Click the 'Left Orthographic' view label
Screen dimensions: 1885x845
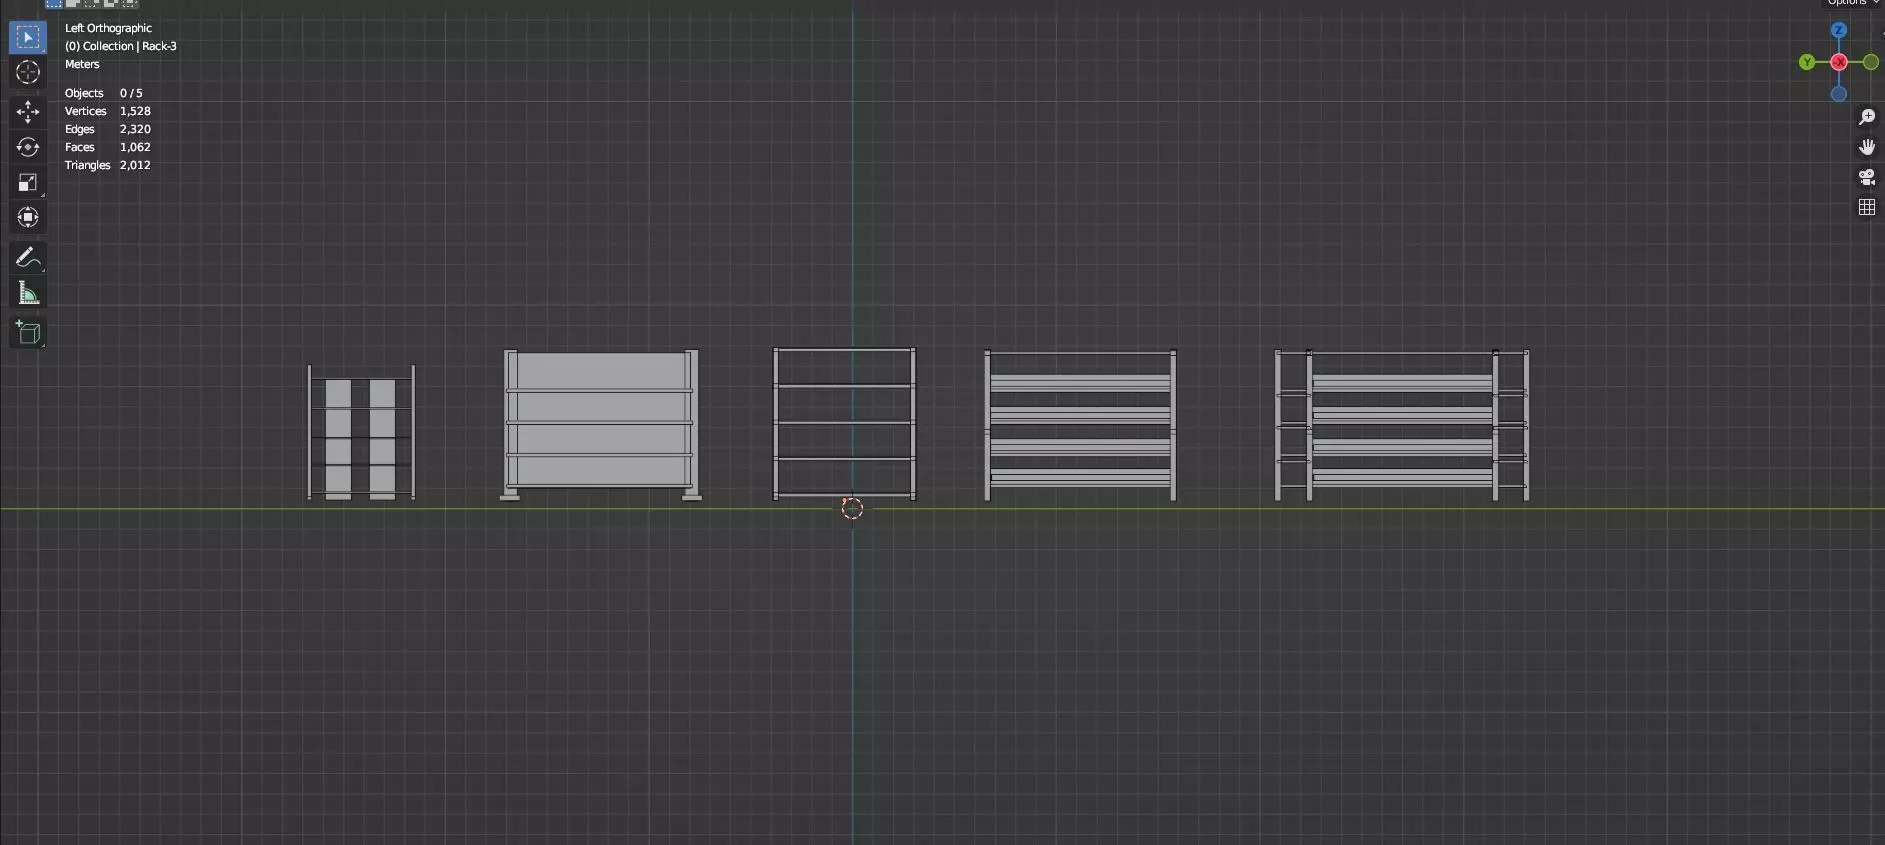tap(108, 28)
